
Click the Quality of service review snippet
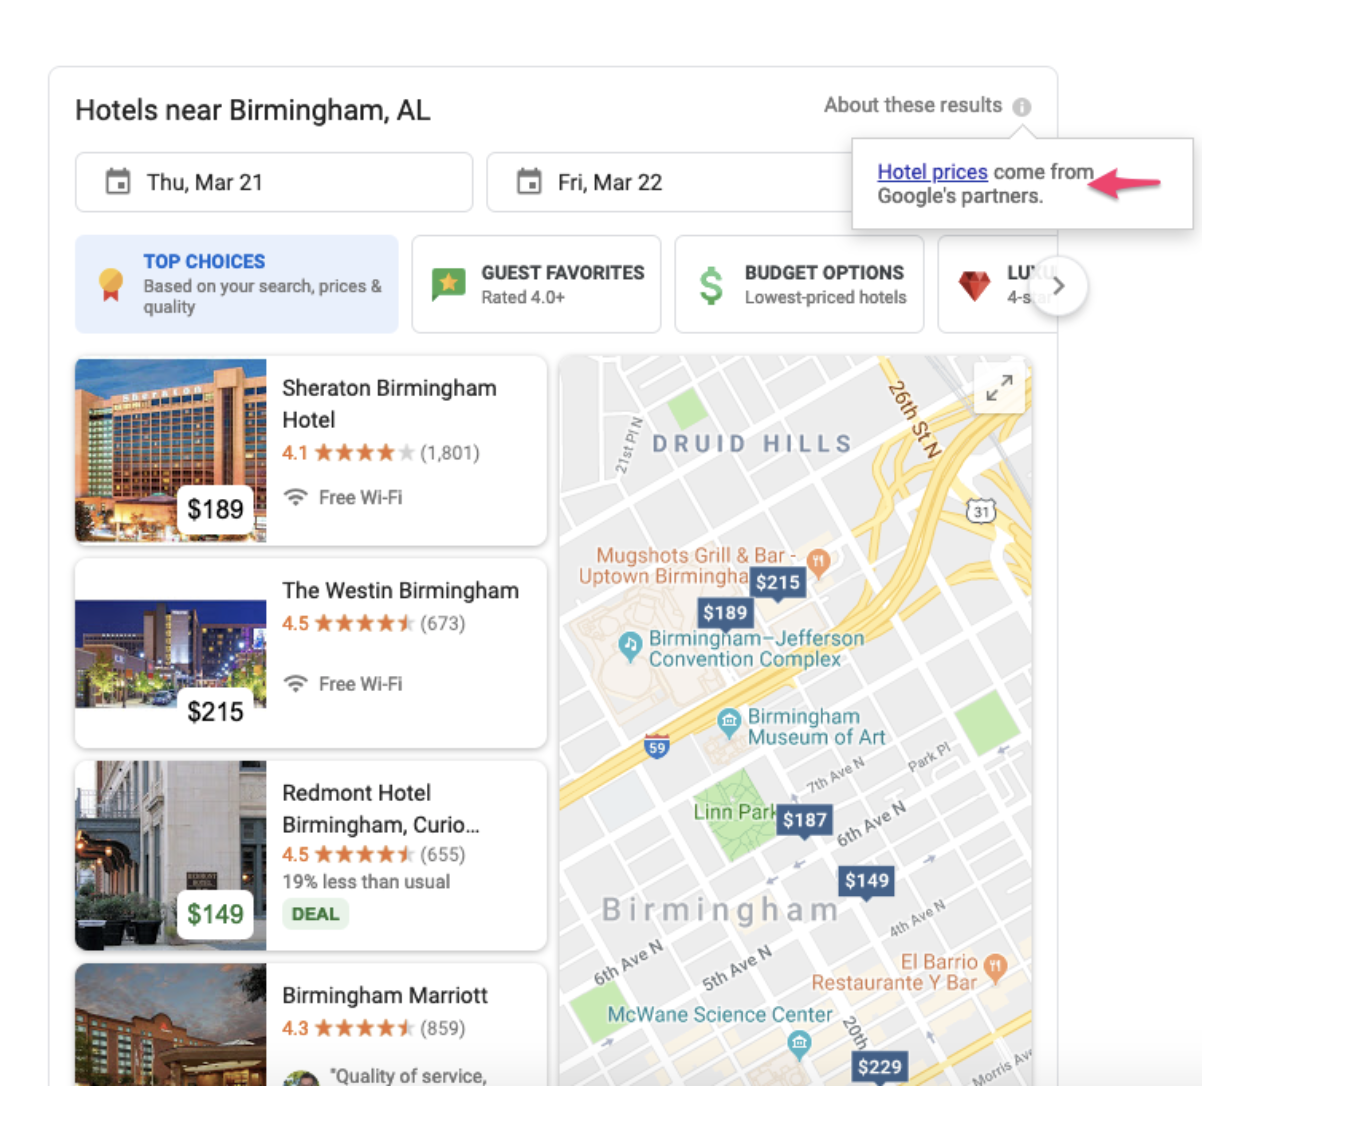point(408,1076)
